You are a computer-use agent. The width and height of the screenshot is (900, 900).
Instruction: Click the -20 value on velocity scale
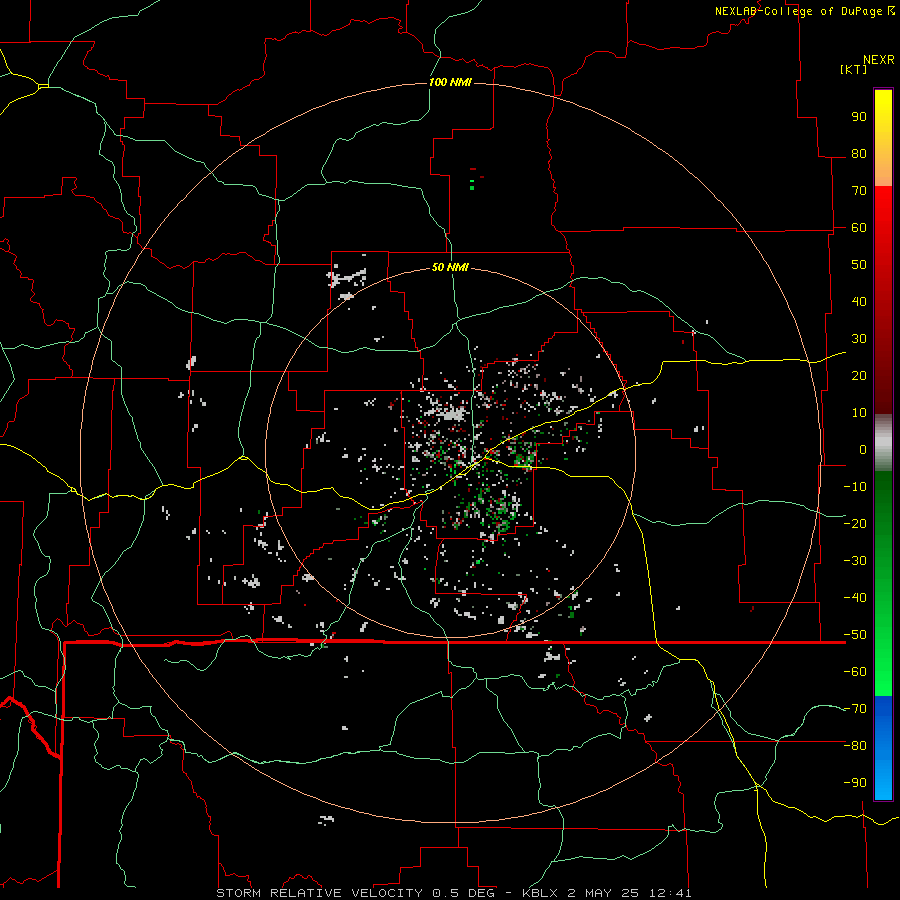point(855,524)
